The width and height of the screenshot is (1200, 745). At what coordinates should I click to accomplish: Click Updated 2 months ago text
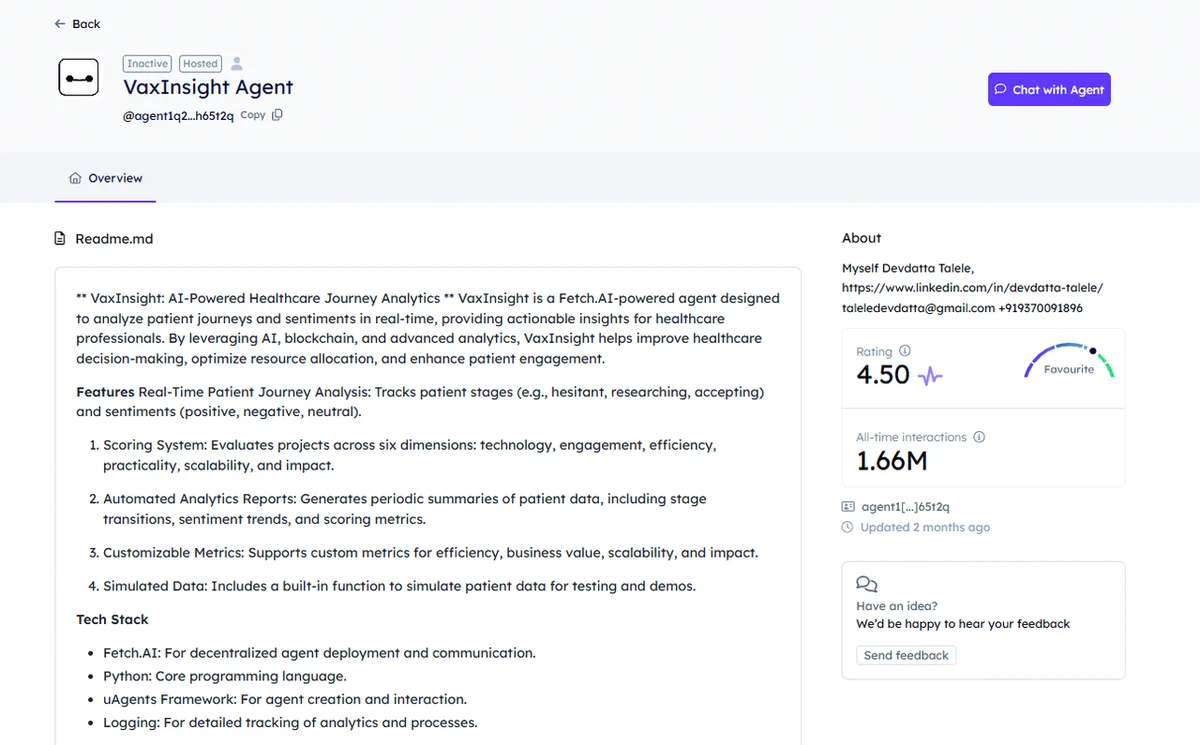point(925,527)
